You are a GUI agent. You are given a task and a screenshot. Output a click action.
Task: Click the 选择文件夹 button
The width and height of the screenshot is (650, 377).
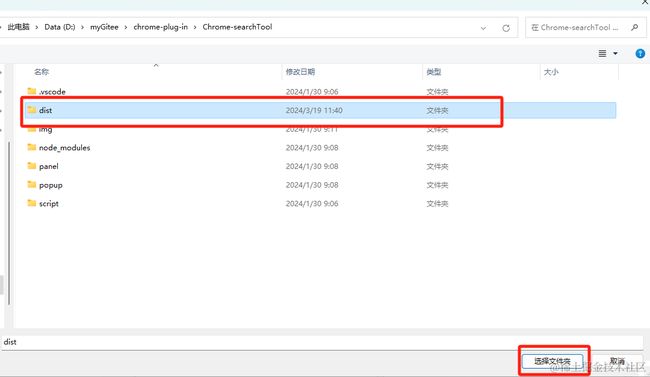552,361
